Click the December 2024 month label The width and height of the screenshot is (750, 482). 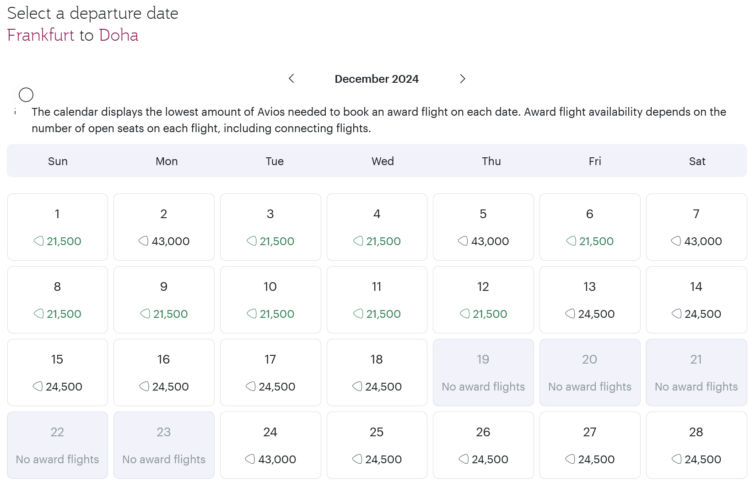(x=376, y=79)
